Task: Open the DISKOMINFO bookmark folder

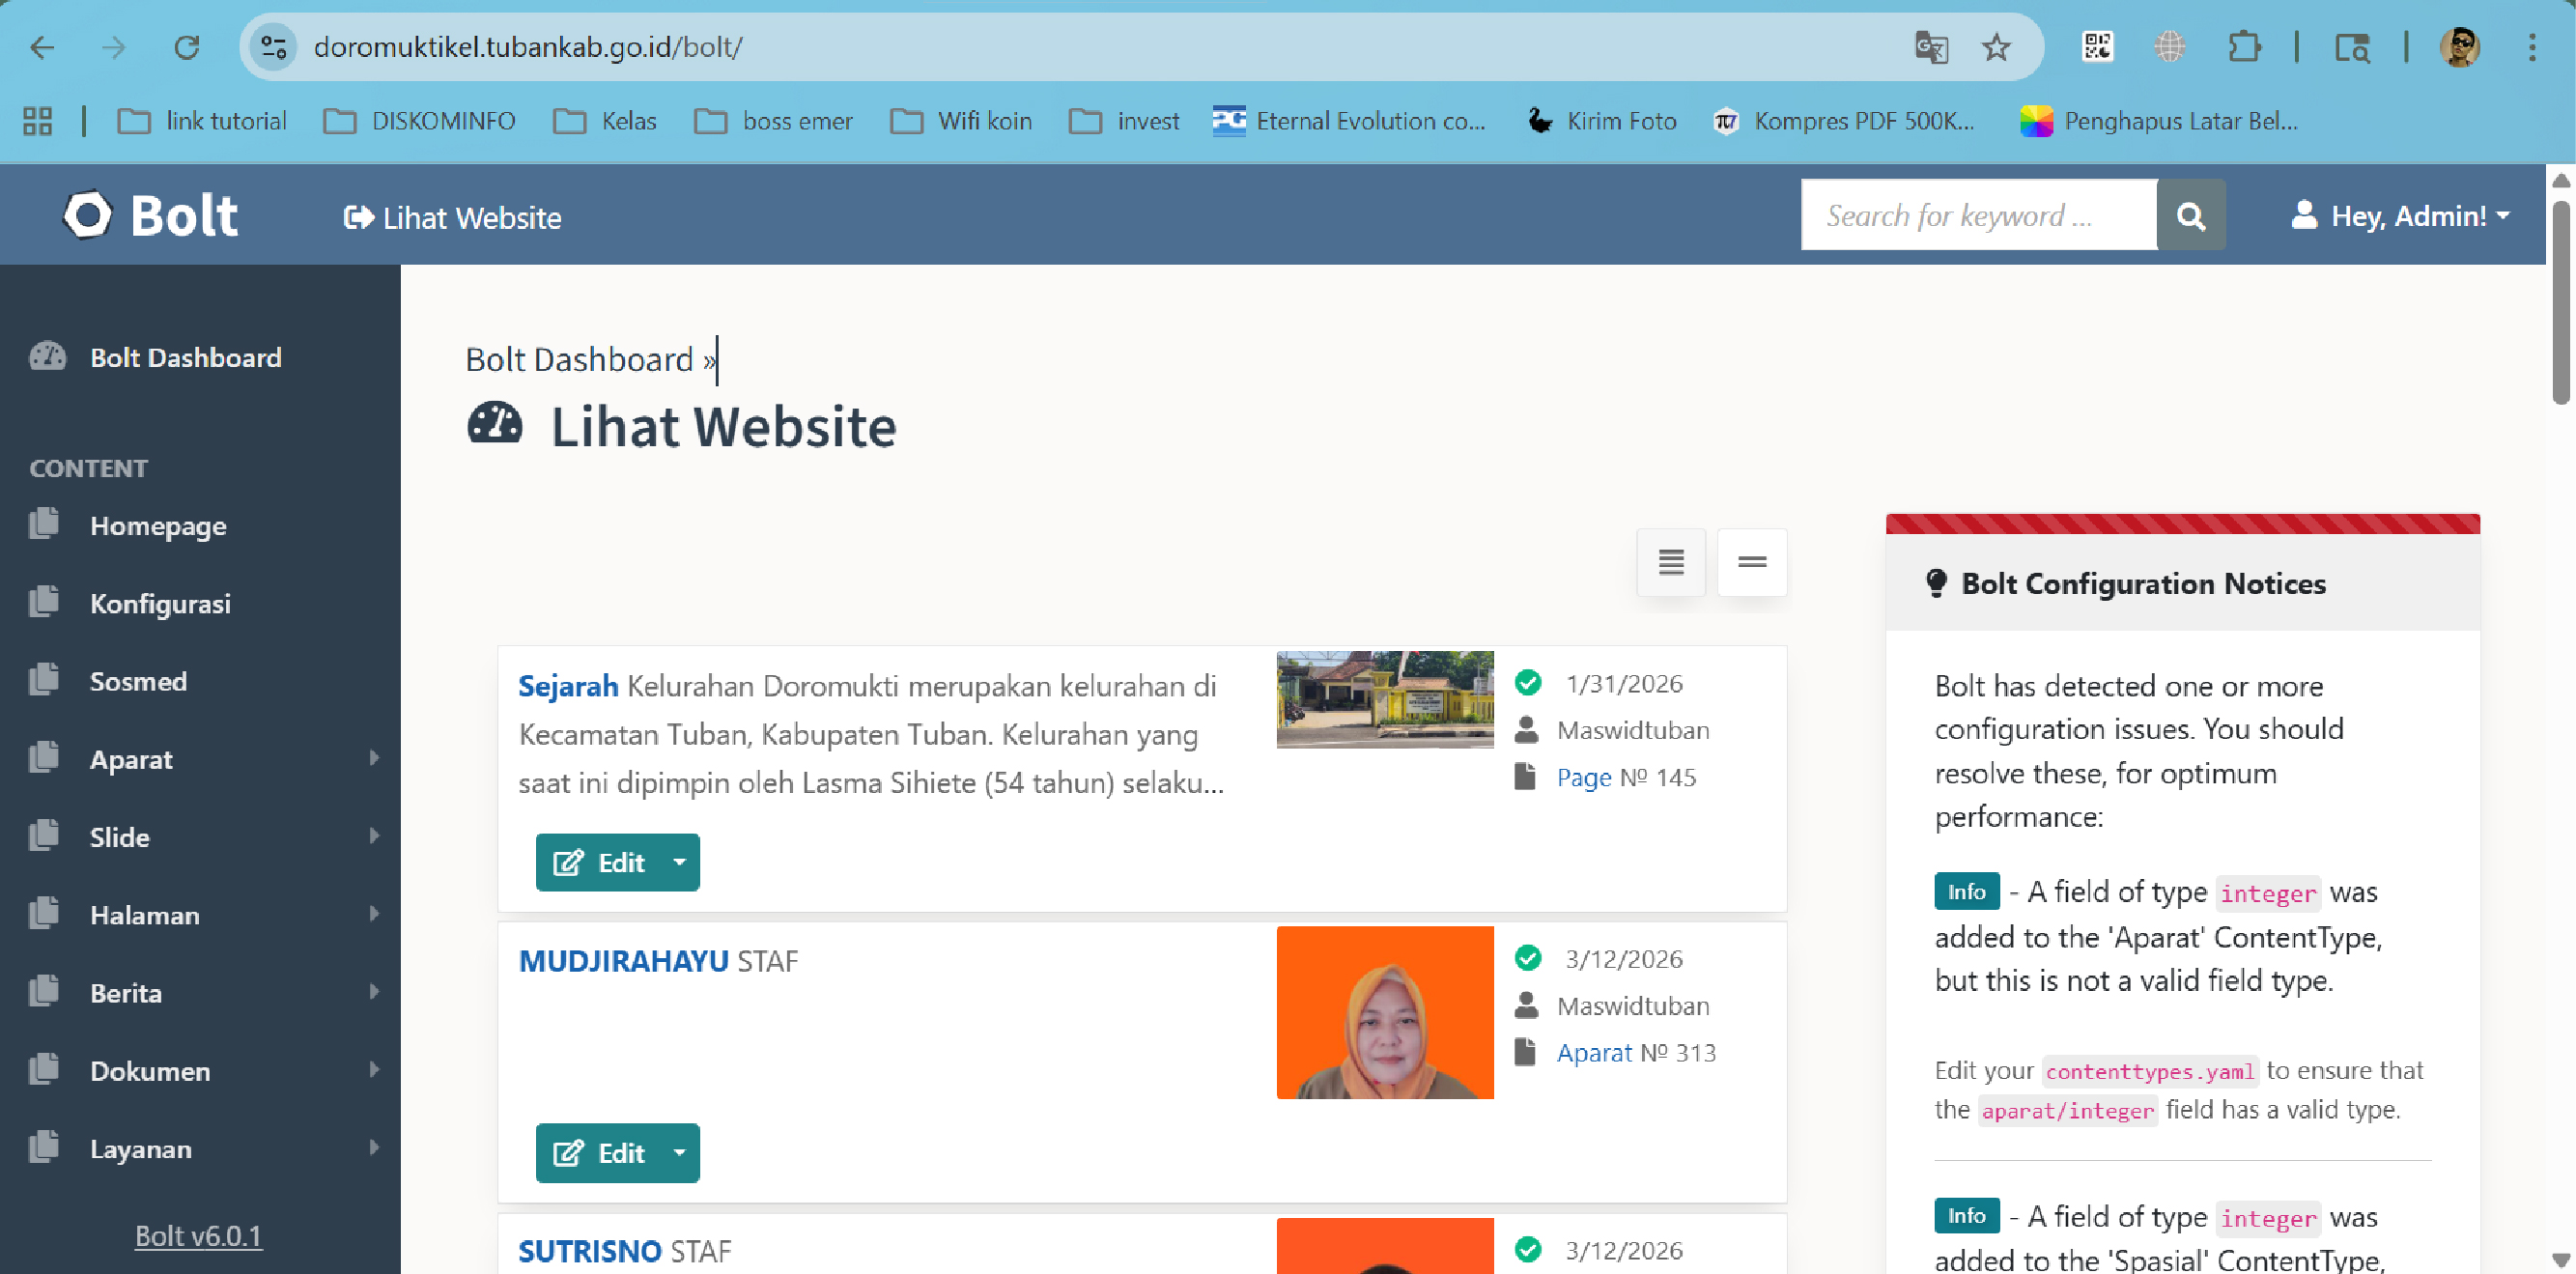Action: (420, 121)
